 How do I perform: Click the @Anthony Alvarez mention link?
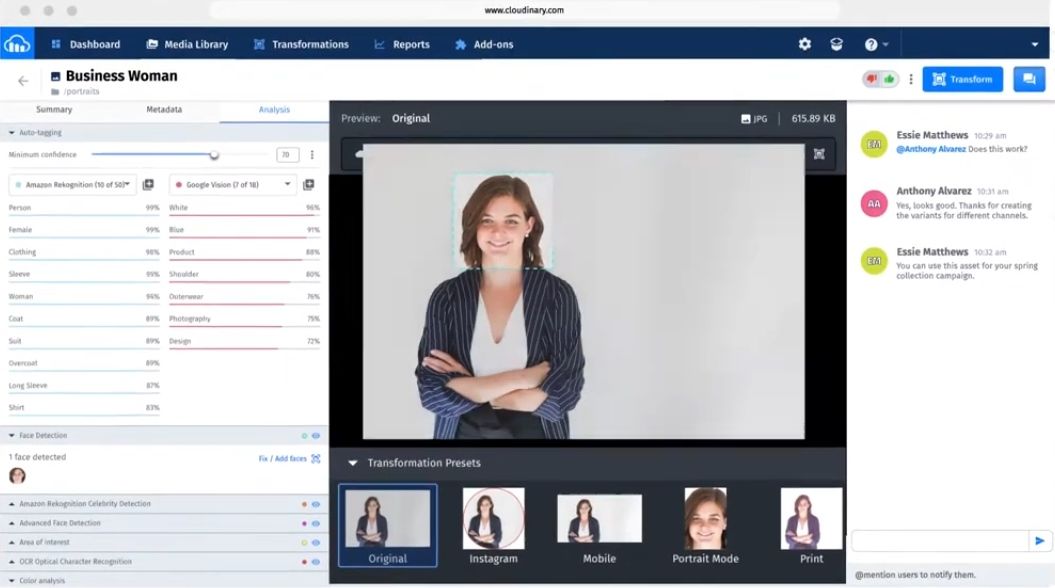(931, 149)
